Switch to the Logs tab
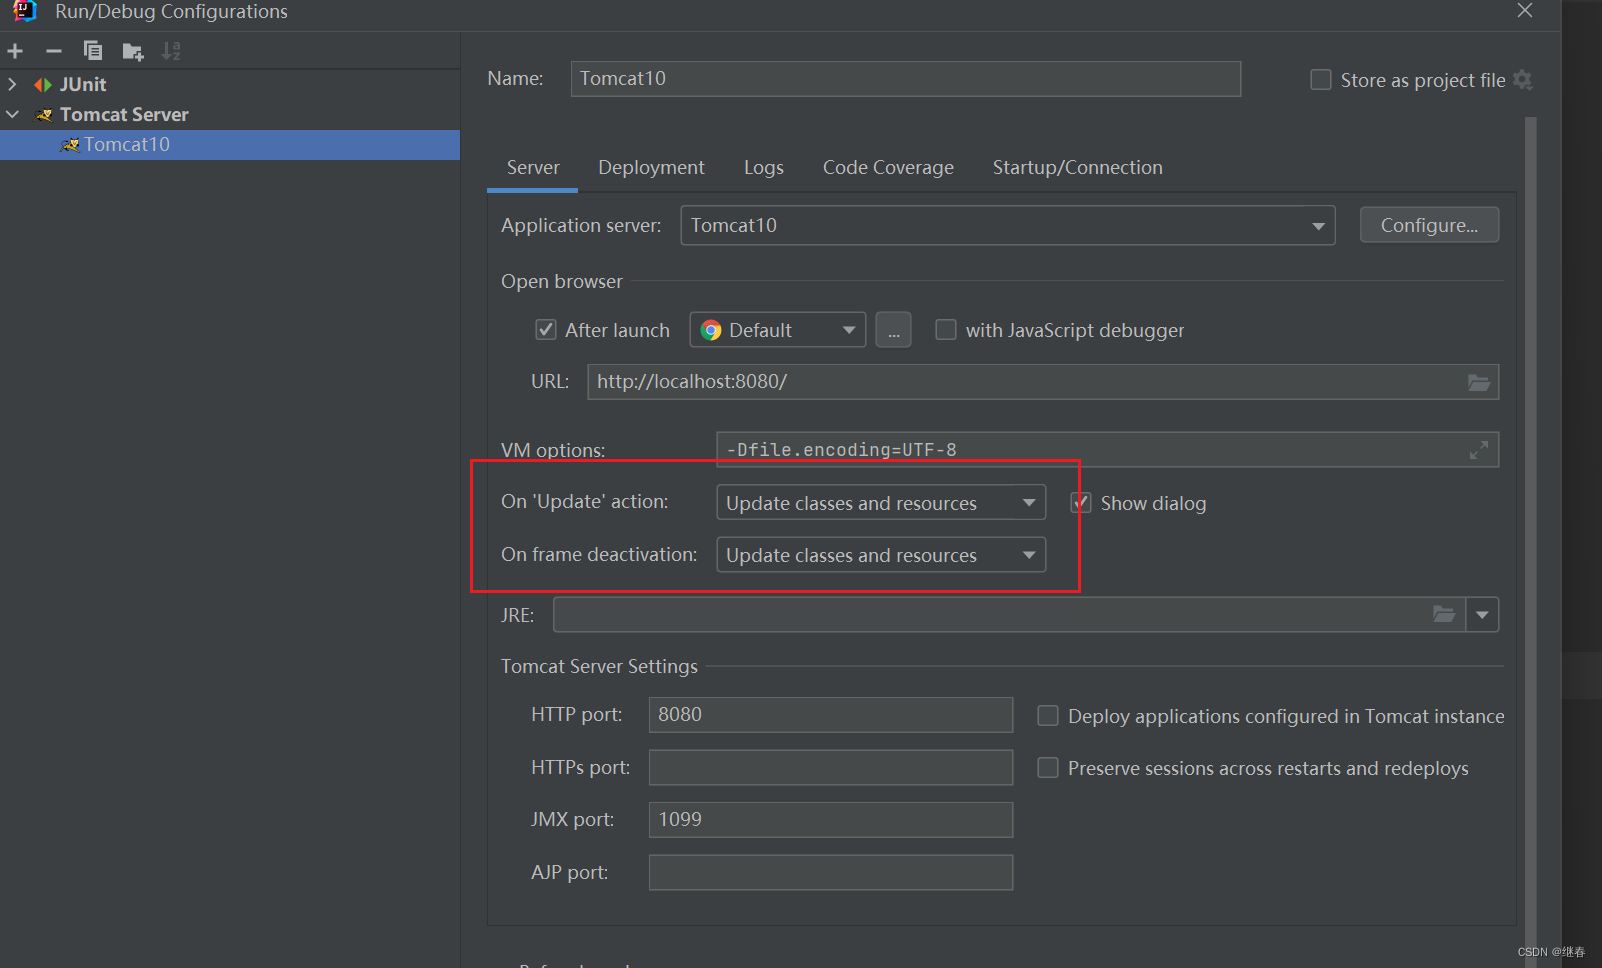This screenshot has width=1602, height=968. [764, 168]
